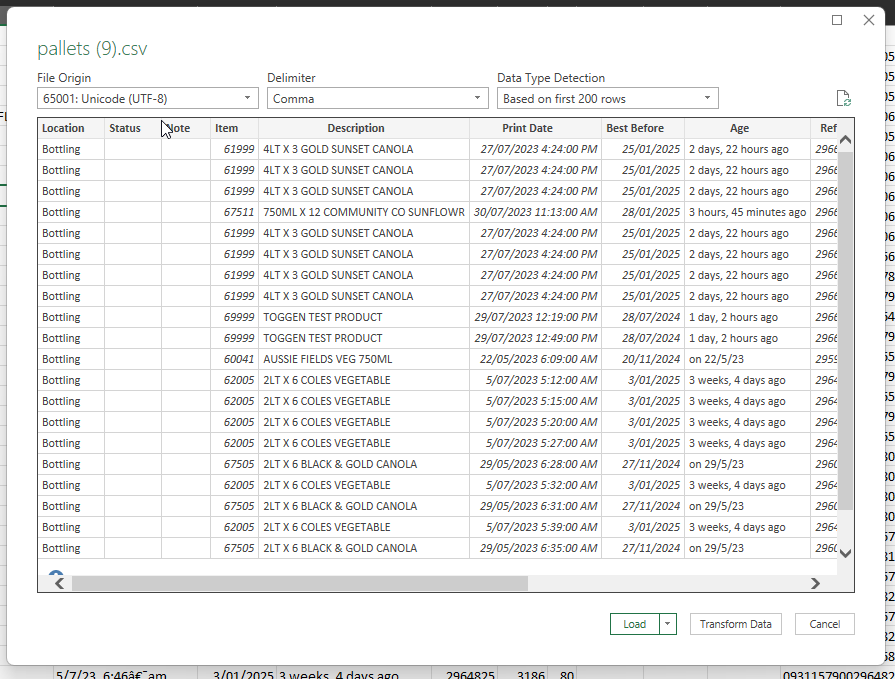Click the scroll left arrow of preview
The width and height of the screenshot is (895, 679).
[59, 583]
